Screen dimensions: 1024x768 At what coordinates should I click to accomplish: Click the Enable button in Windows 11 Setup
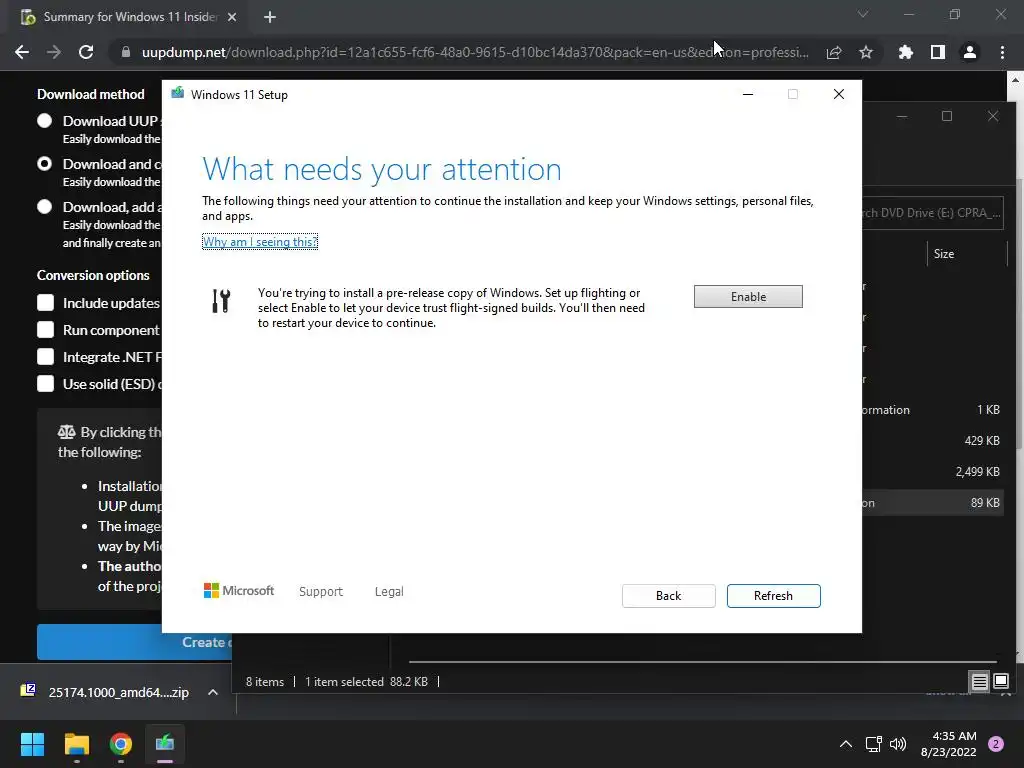point(748,296)
